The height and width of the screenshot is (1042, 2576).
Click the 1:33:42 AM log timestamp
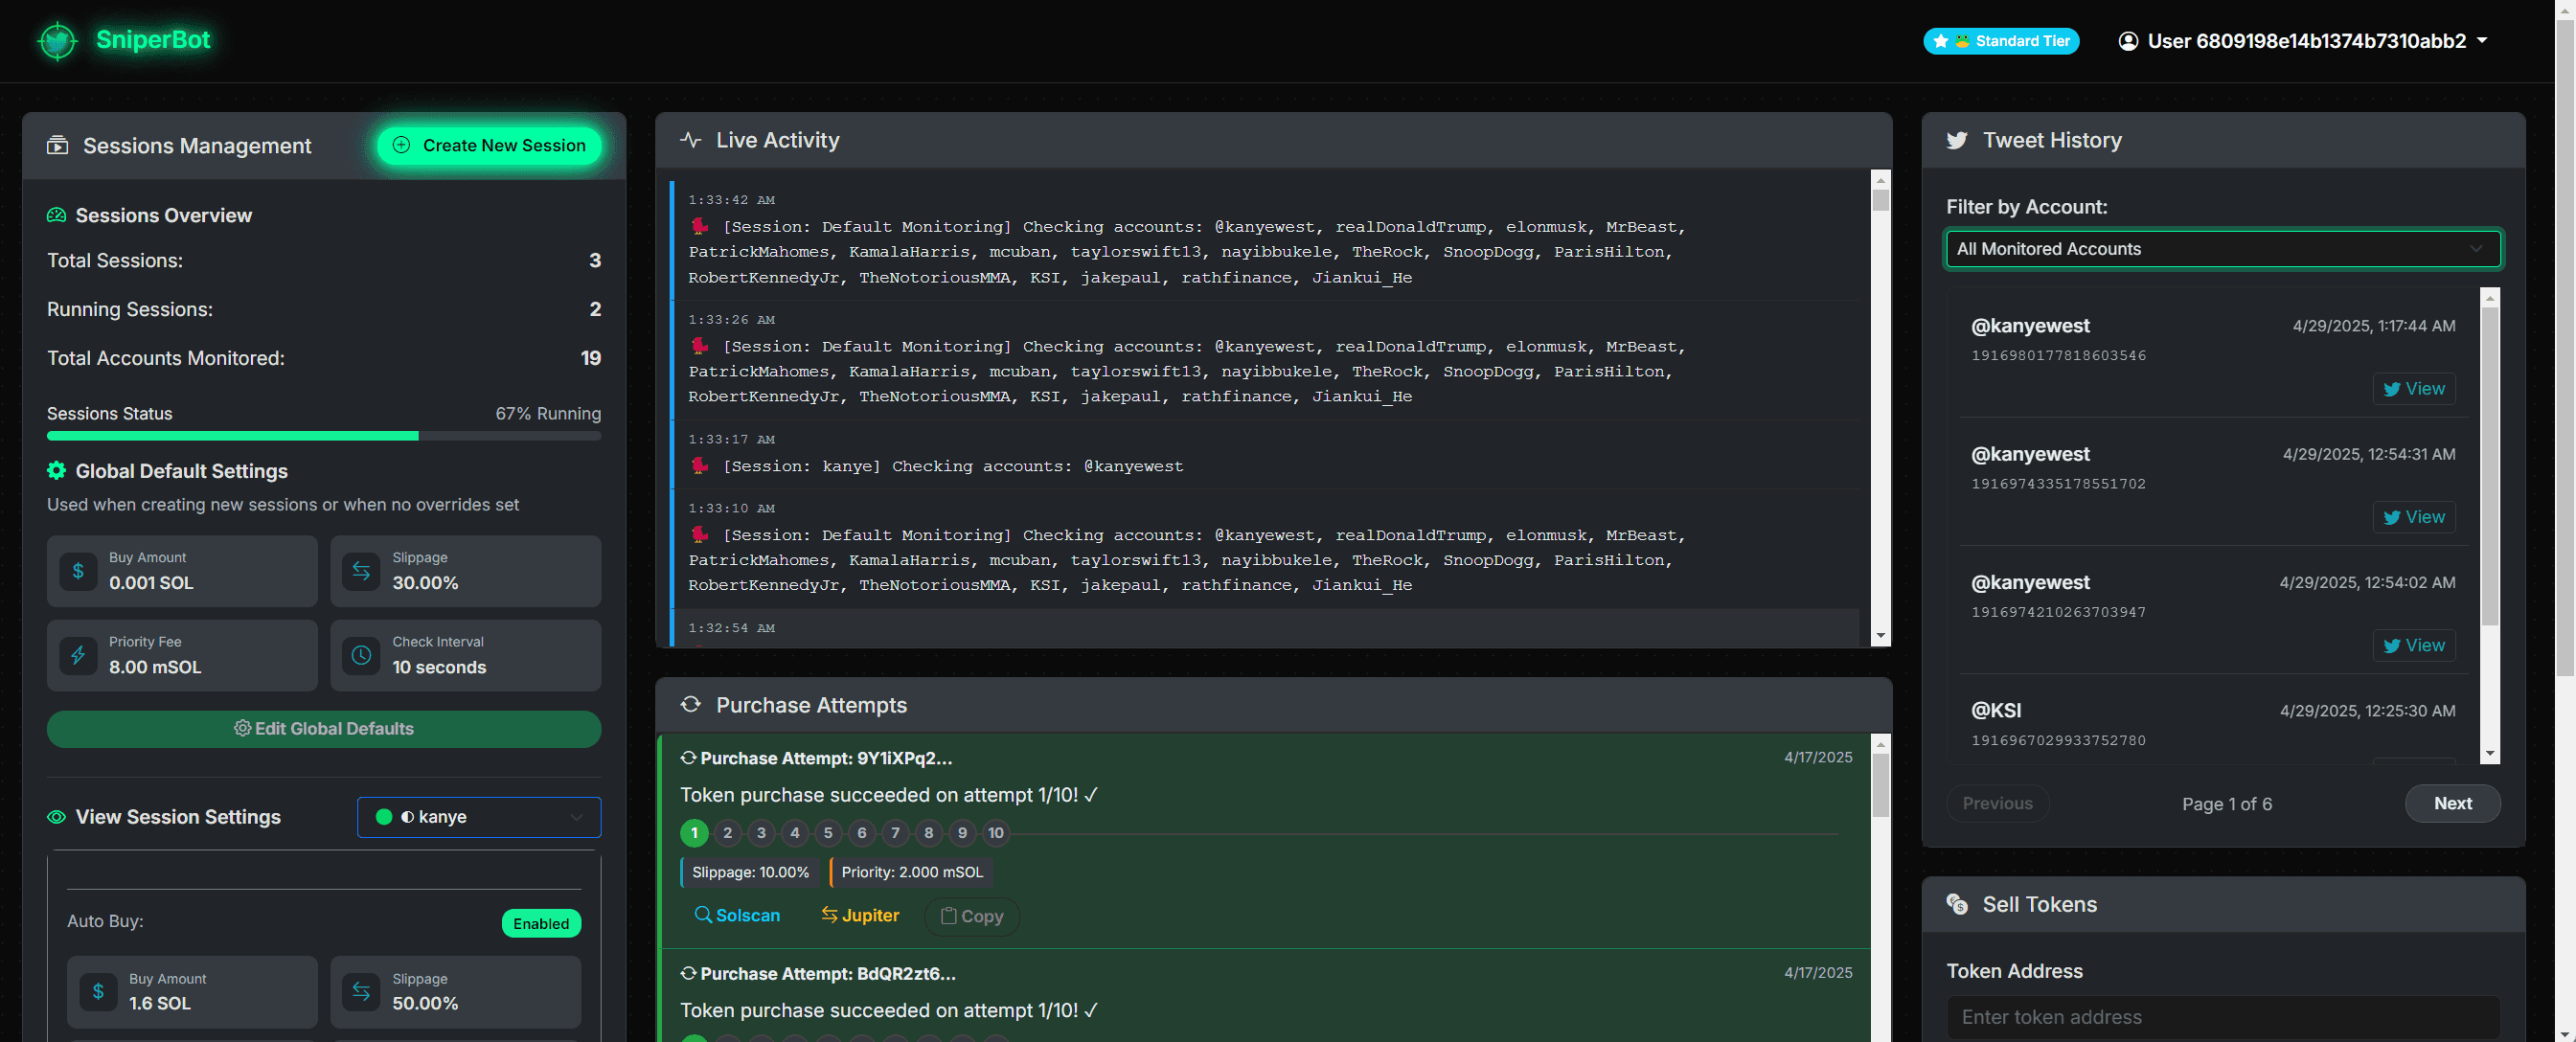coord(731,201)
